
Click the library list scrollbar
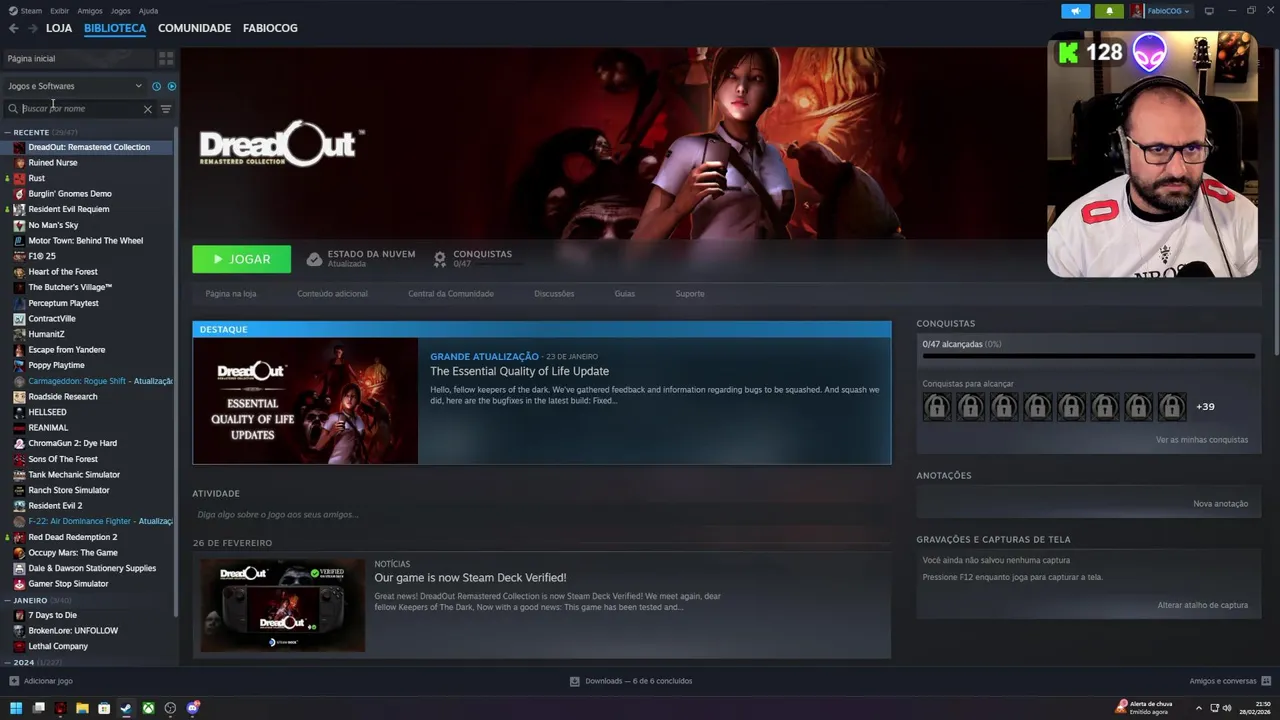[176, 370]
